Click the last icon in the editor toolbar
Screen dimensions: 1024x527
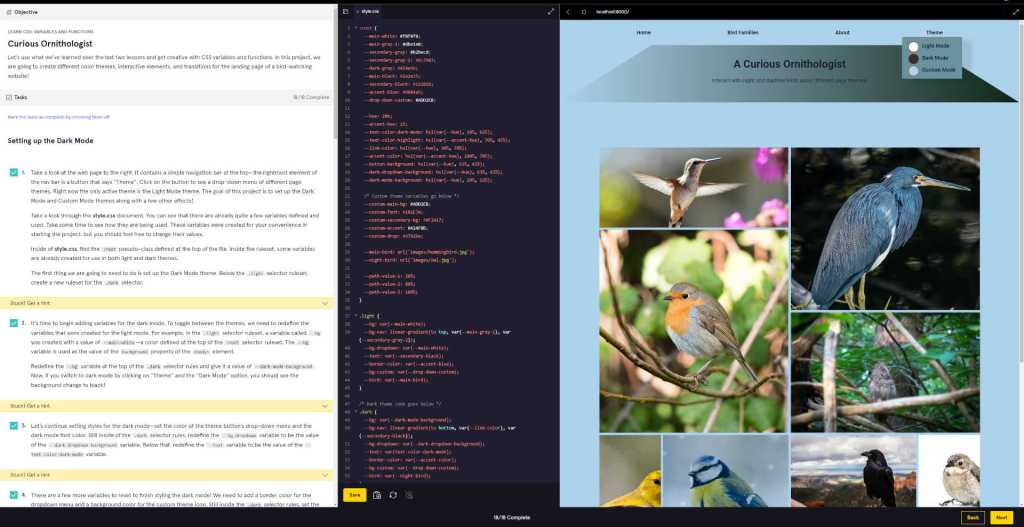tap(409, 495)
